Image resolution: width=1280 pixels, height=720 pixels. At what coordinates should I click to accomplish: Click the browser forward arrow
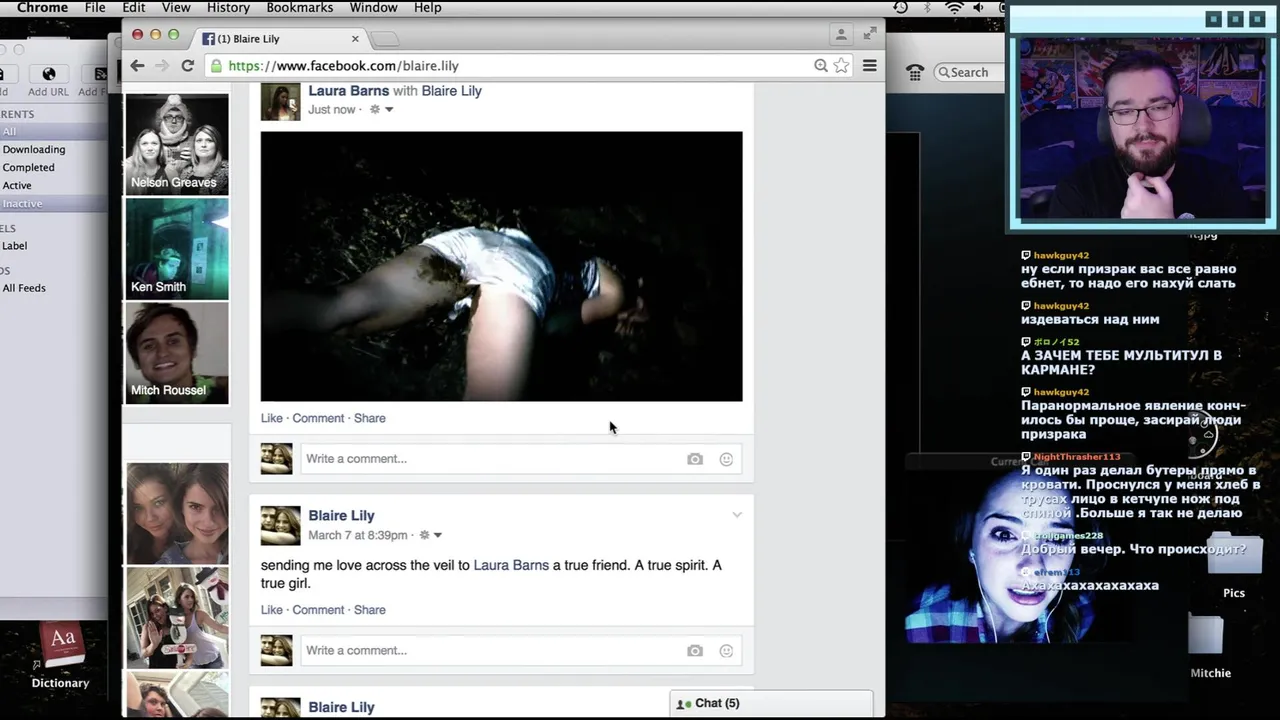(x=162, y=66)
